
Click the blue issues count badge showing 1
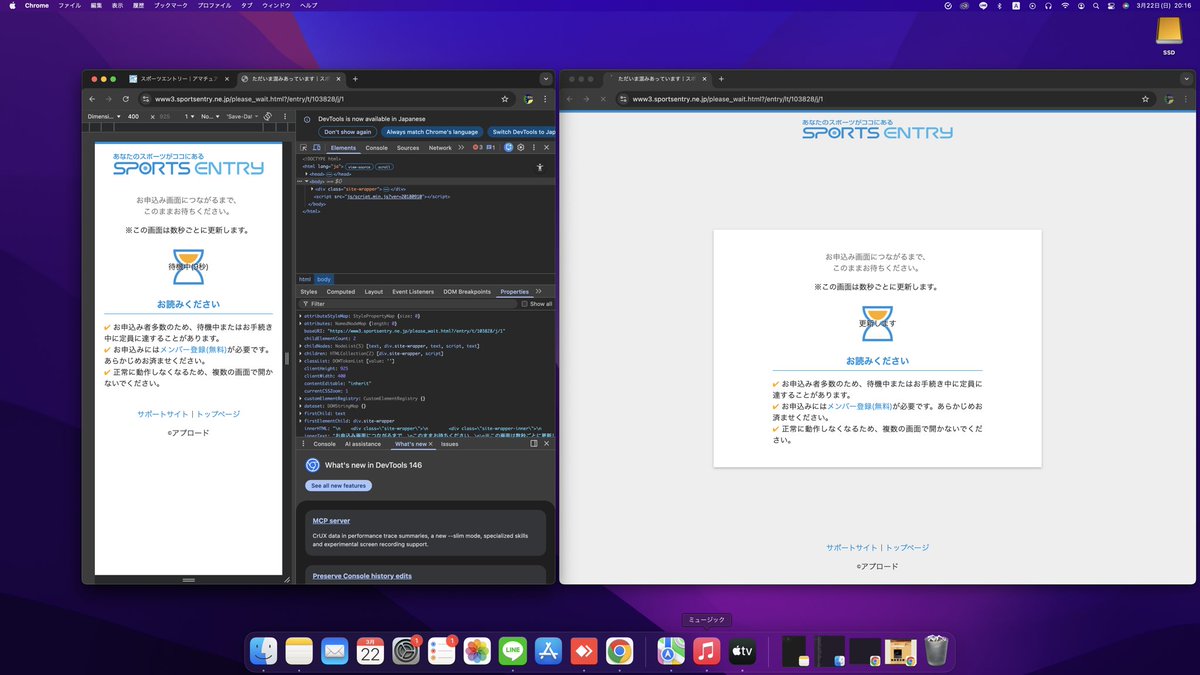pyautogui.click(x=491, y=148)
